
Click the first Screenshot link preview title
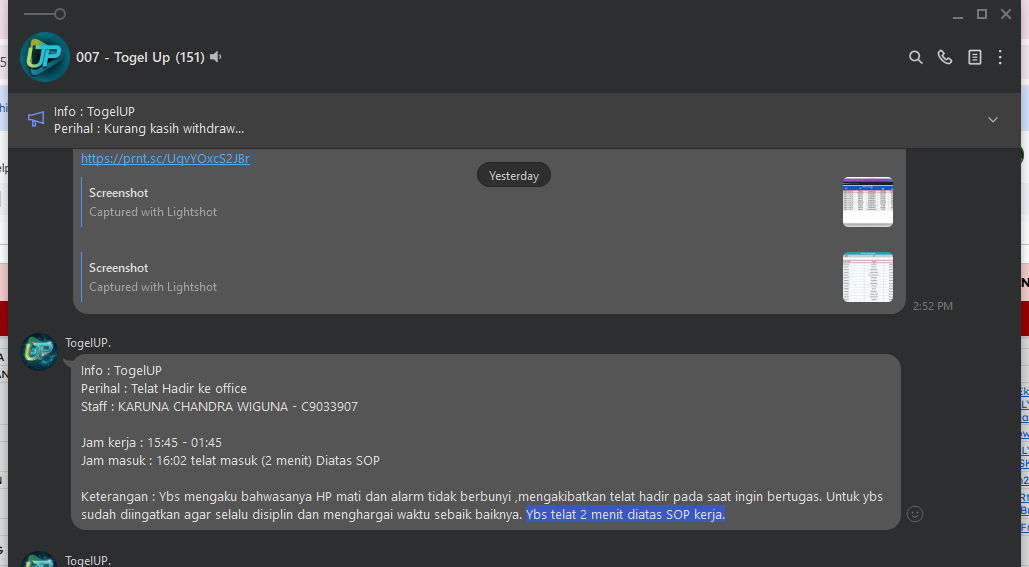(x=119, y=193)
